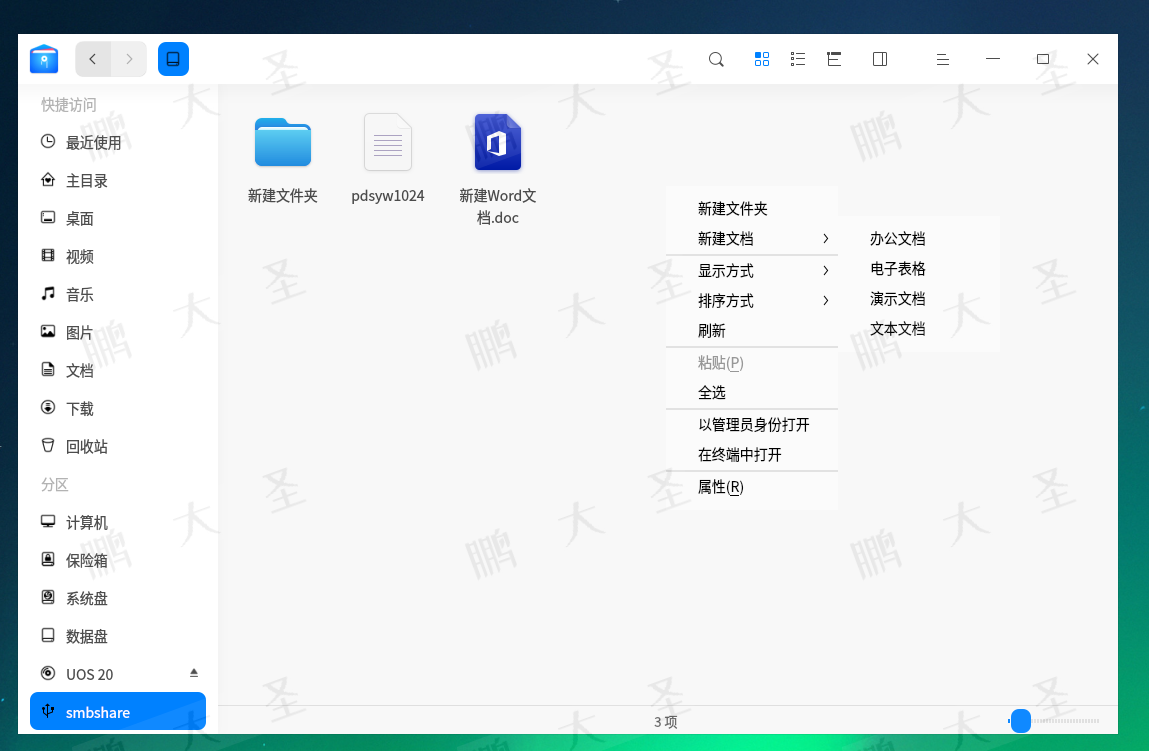Image resolution: width=1149 pixels, height=751 pixels.
Task: Switch to tree view mode
Action: [834, 59]
